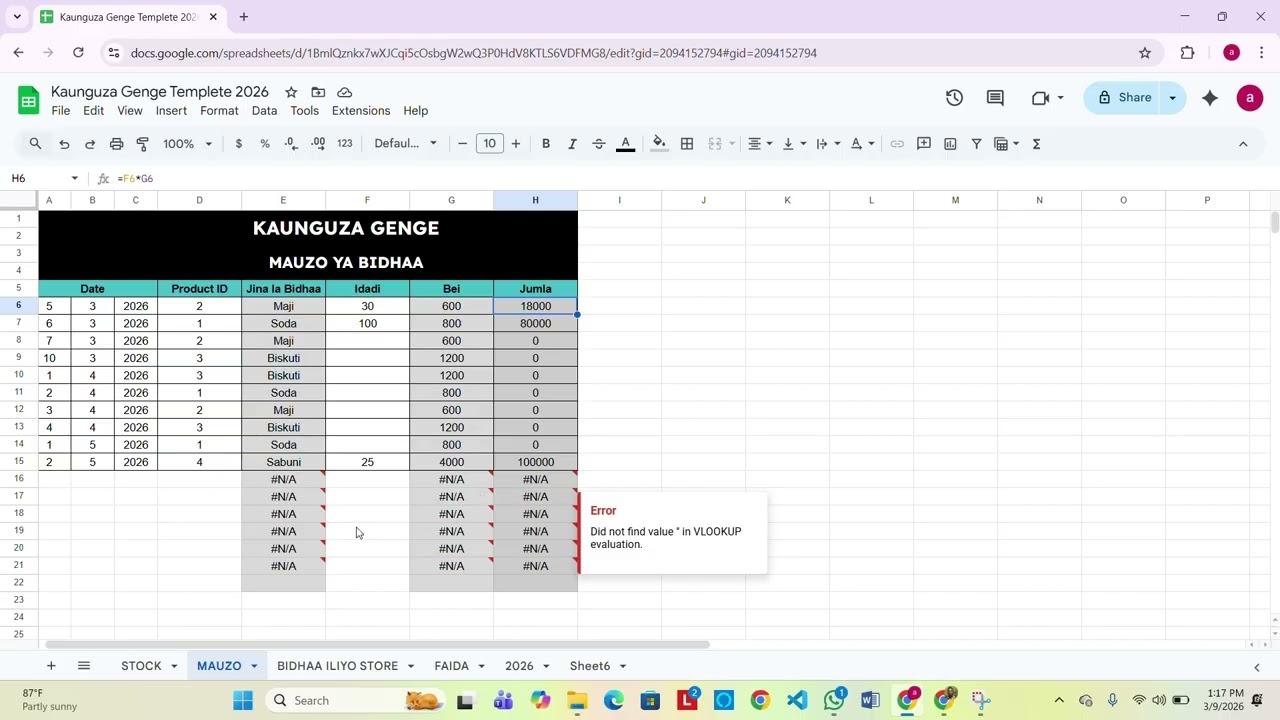Open the Borders tool
The height and width of the screenshot is (720, 1280).
click(x=687, y=144)
